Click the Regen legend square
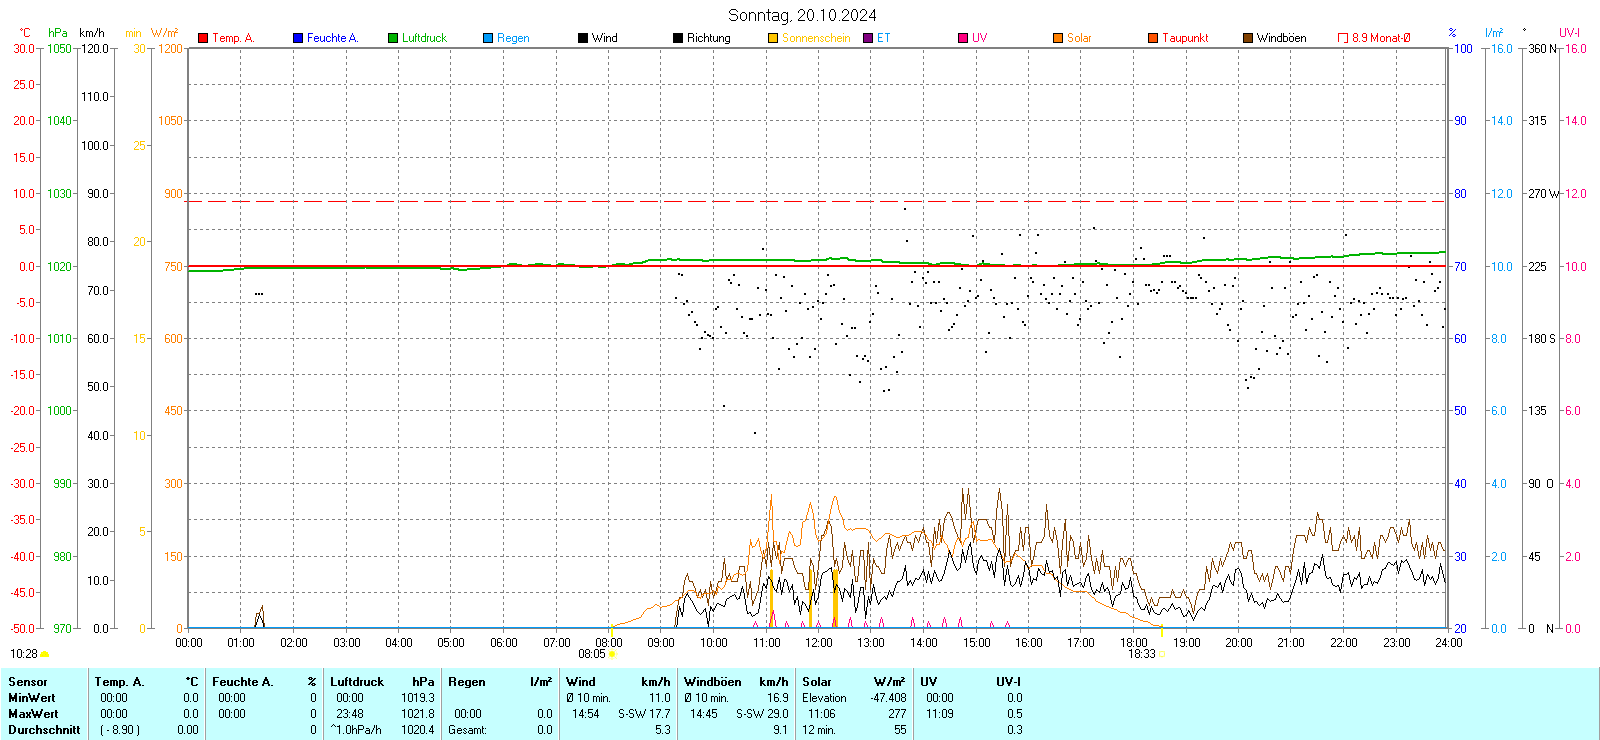Image resolution: width=1600 pixels, height=740 pixels. pos(488,38)
